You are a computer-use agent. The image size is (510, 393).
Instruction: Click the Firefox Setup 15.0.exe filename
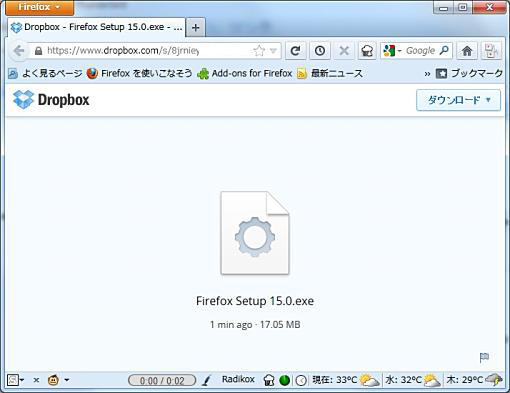click(x=255, y=301)
